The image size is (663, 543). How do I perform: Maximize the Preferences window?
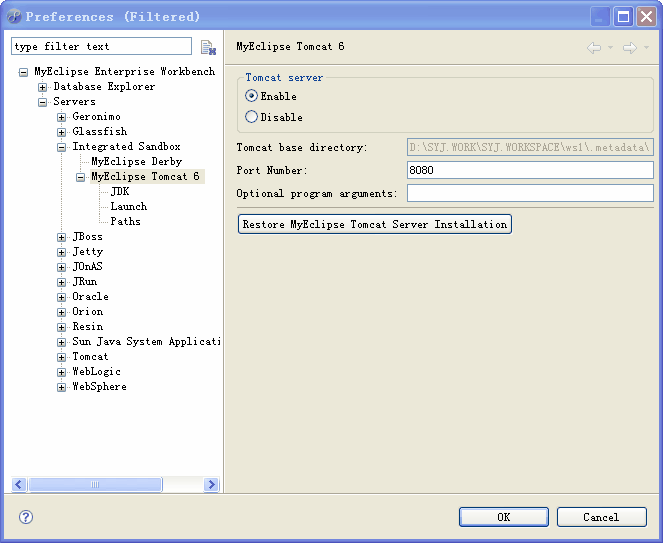point(623,17)
